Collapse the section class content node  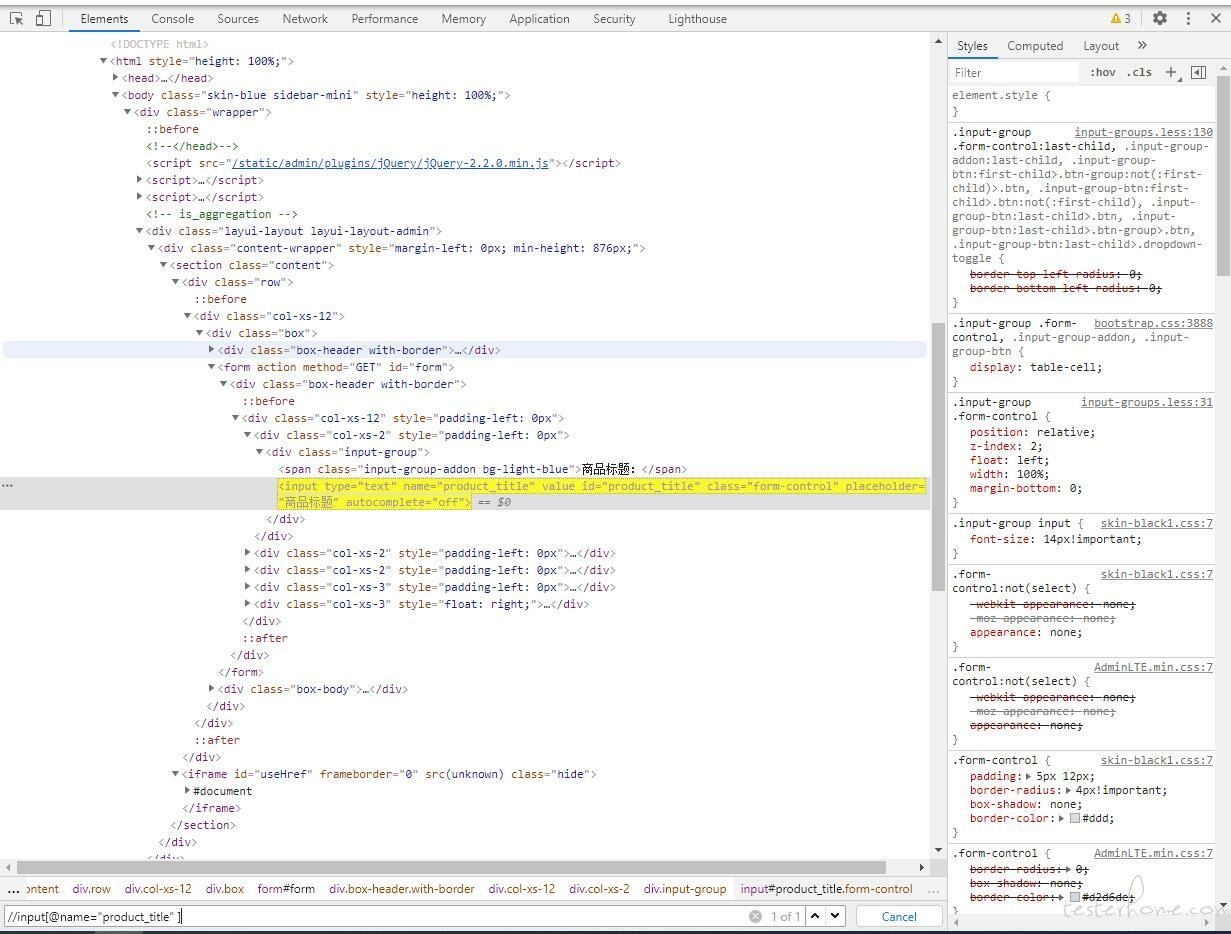tap(164, 265)
